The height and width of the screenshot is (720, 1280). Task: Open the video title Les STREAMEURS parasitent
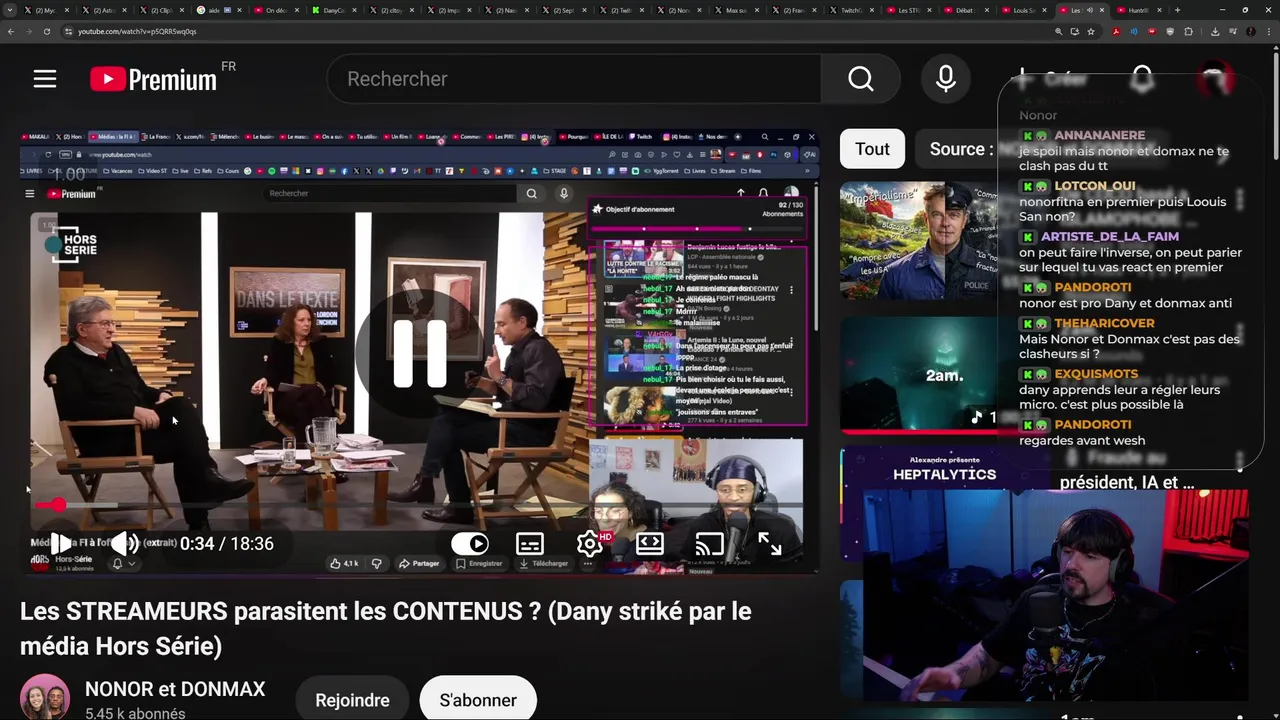385,628
